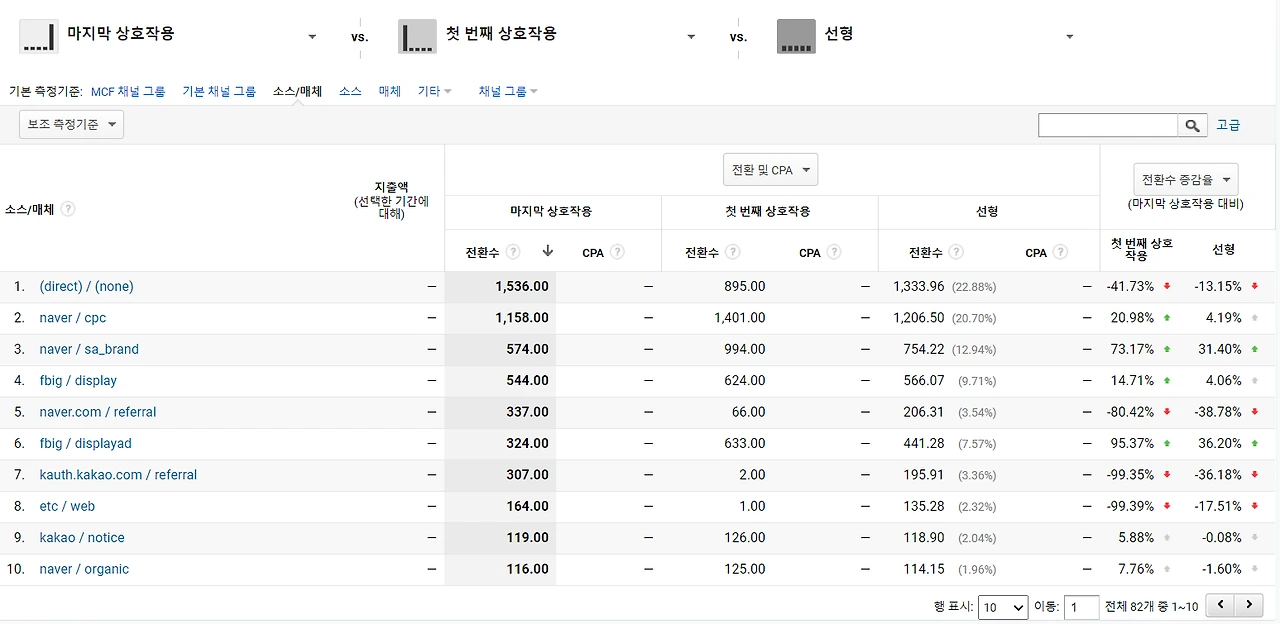Click the 고급 advanced filter link
Screen dimensions: 1280x624
point(1228,125)
